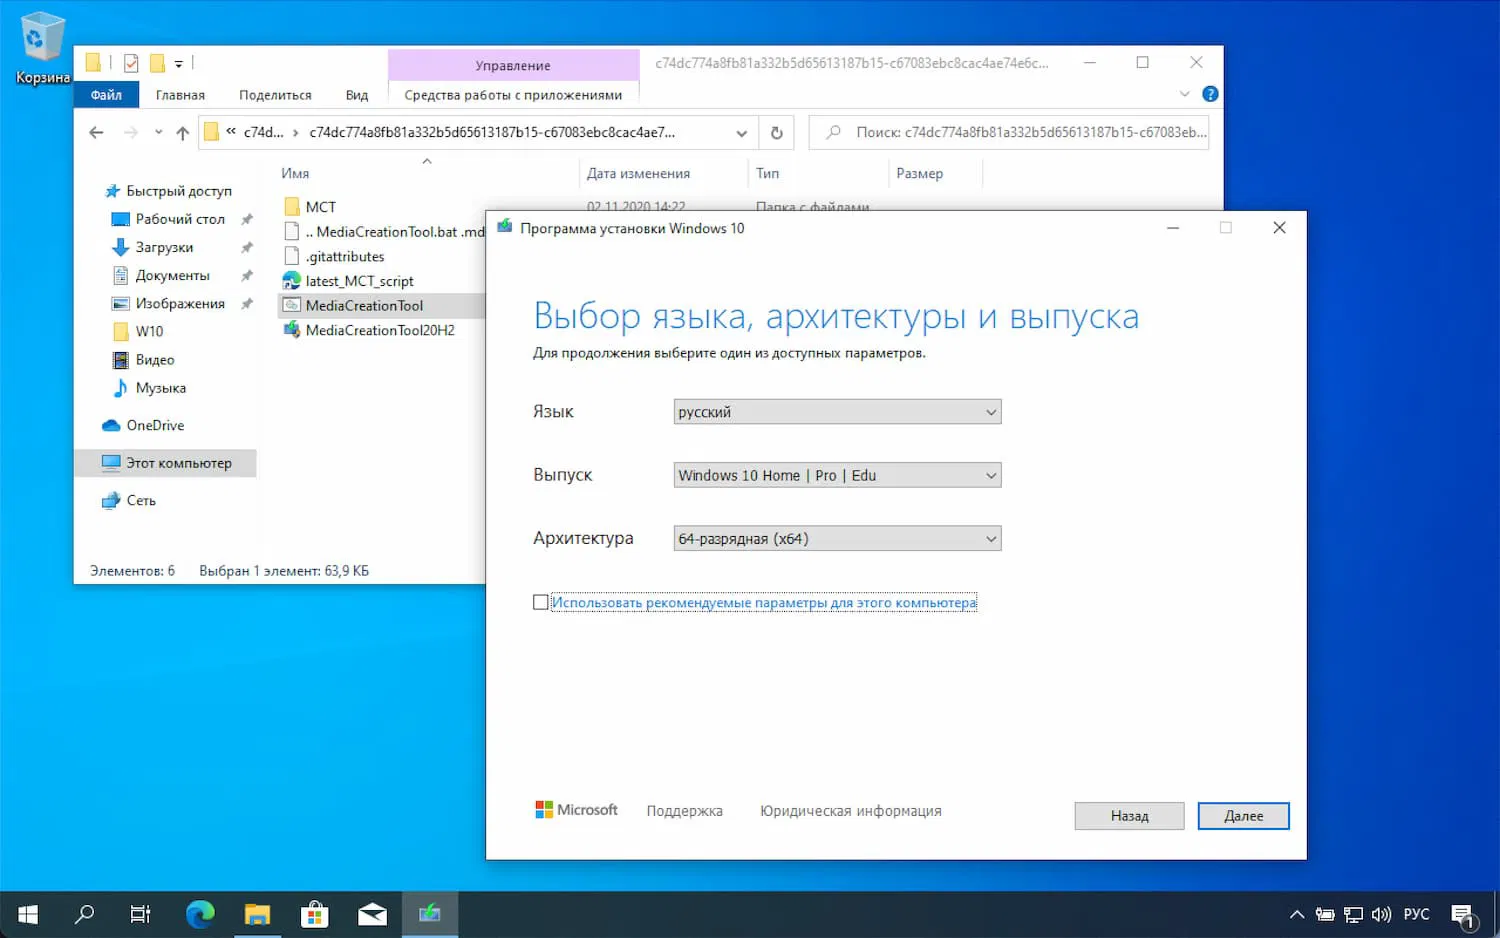Switch to the Вид ribbon tab
1500x938 pixels.
(x=357, y=94)
